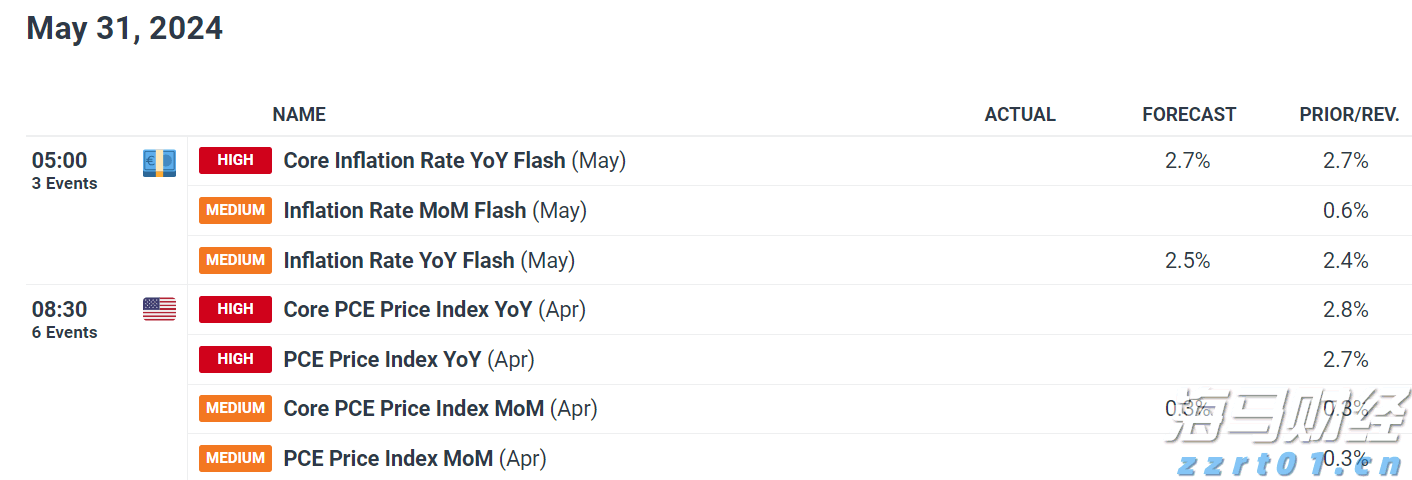Click the HIGH badge beside PCE Price Index YoY
The image size is (1412, 480).
point(235,359)
